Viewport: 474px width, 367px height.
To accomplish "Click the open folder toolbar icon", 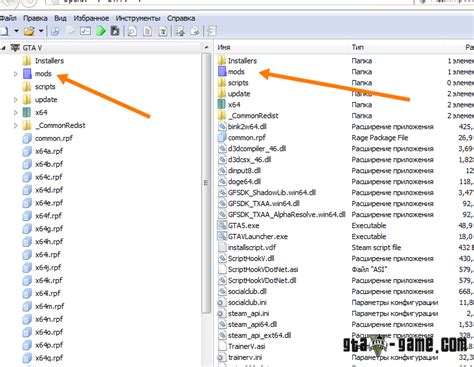I will point(29,31).
